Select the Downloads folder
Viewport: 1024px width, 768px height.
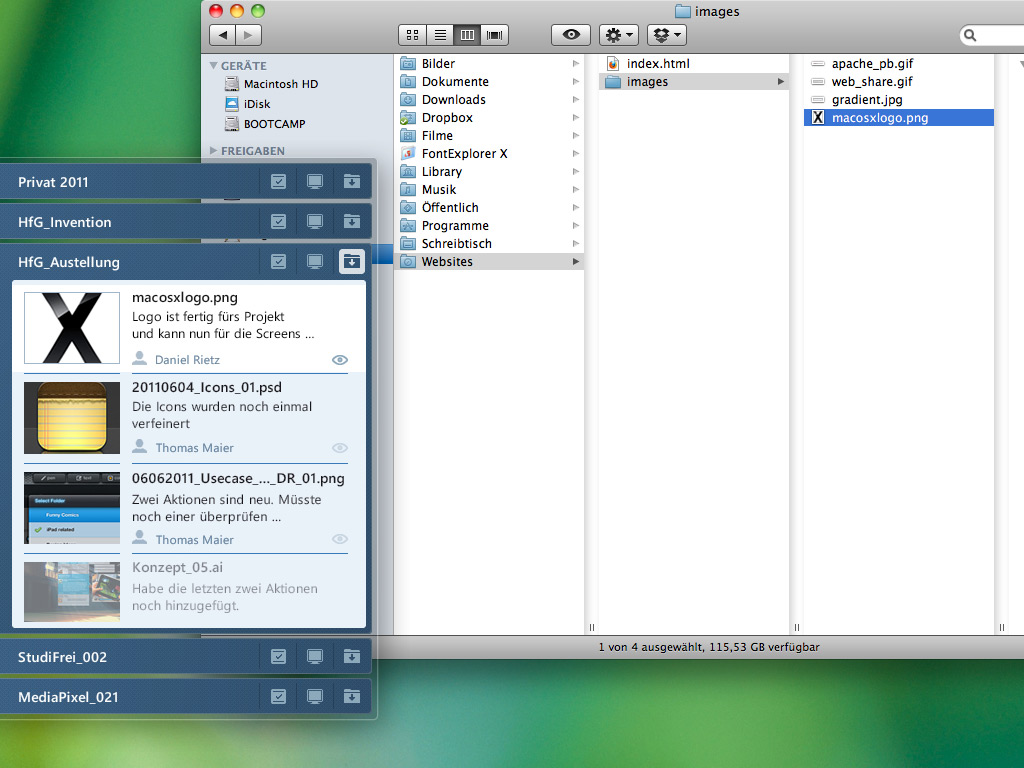point(488,99)
